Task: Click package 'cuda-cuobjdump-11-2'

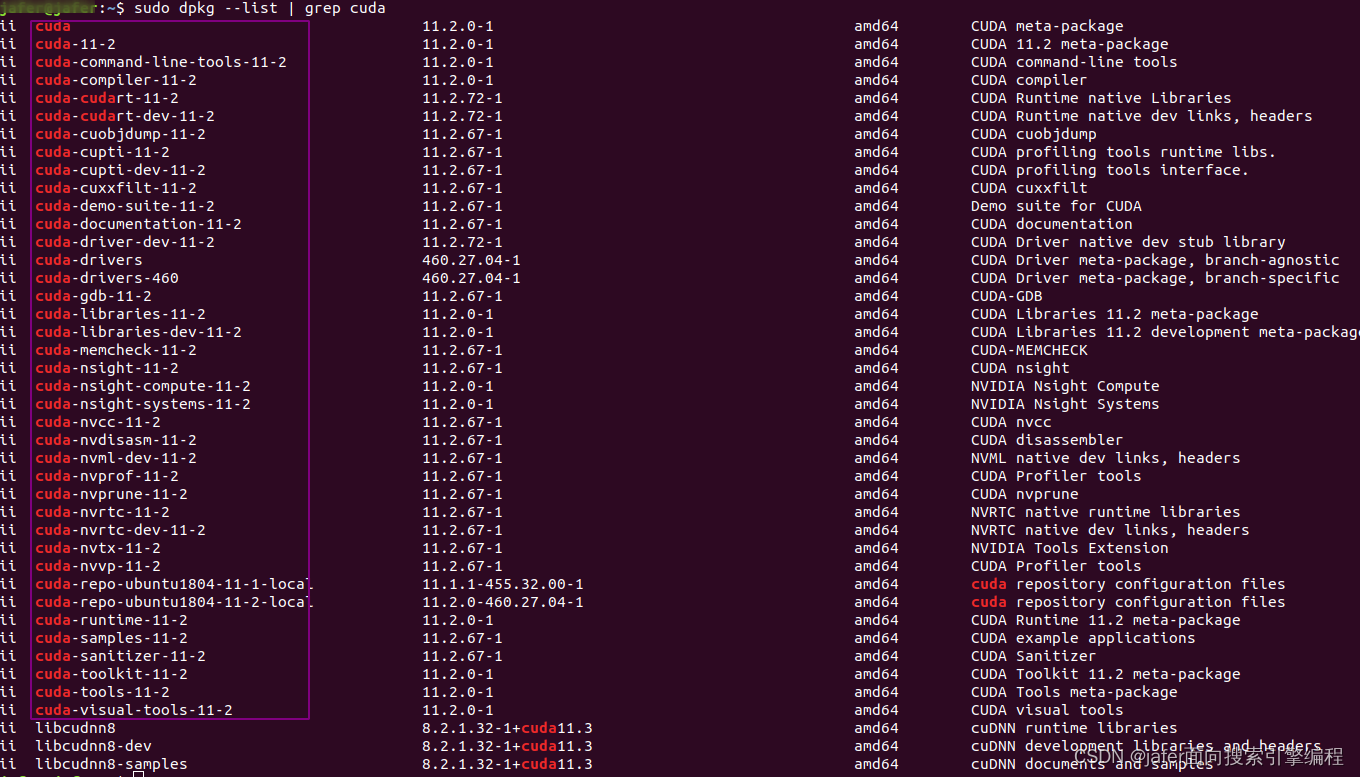Action: click(120, 134)
